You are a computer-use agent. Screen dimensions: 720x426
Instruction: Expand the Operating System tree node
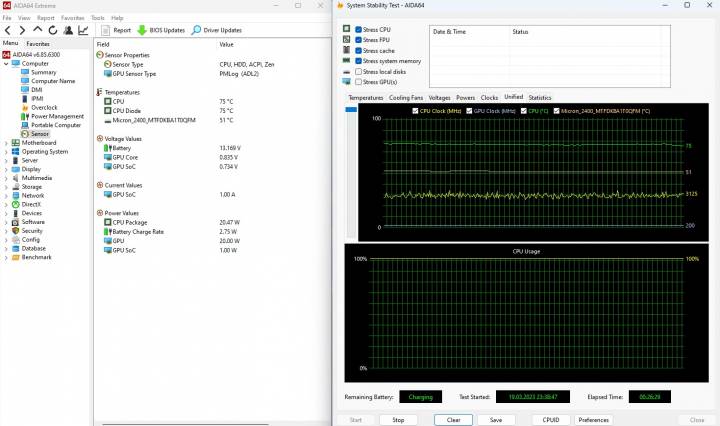6,152
